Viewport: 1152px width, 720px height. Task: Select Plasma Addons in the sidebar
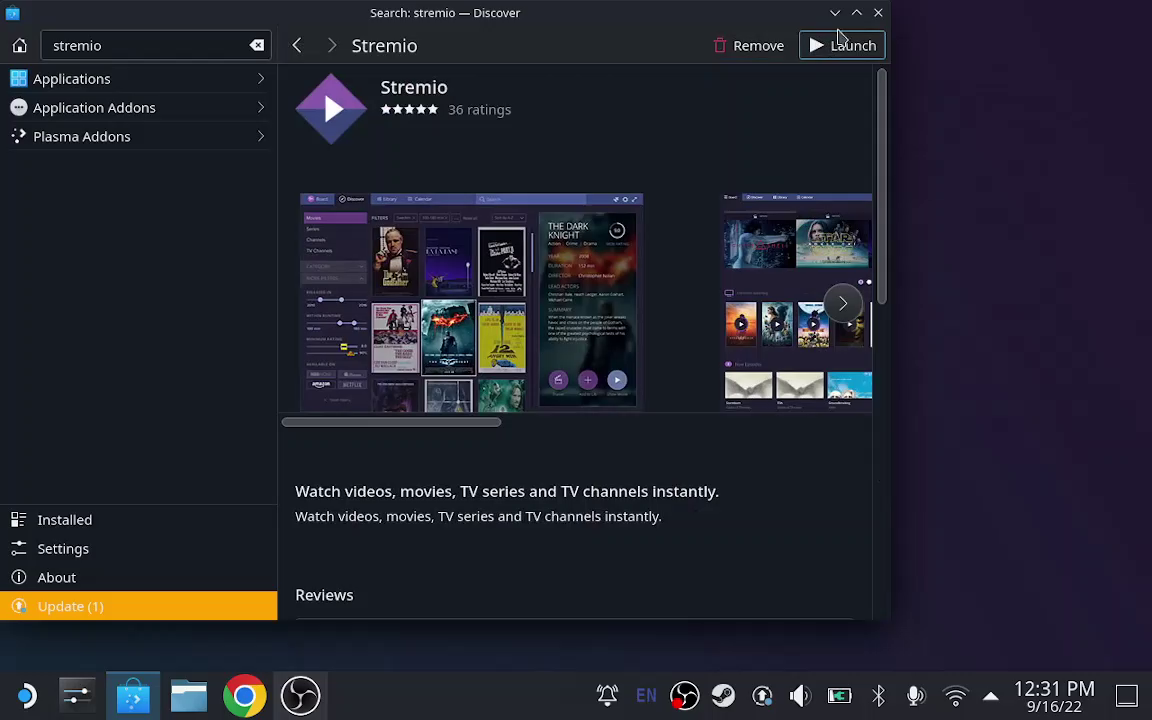coord(138,136)
